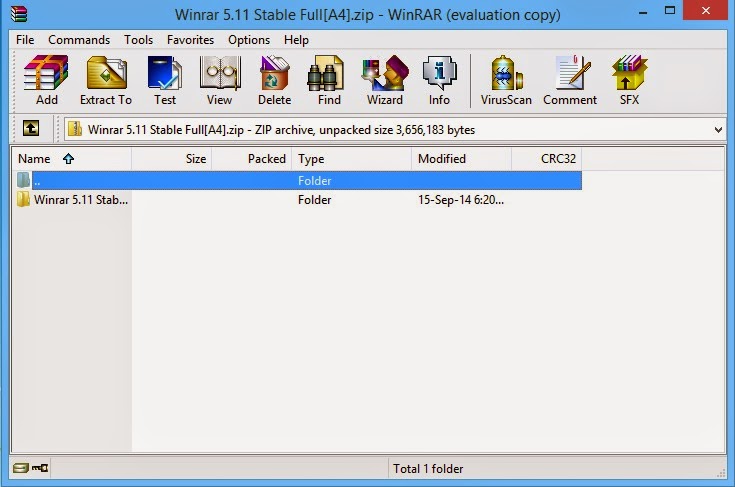Open the Favorites menu
Image resolution: width=735 pixels, height=487 pixels.
(190, 40)
